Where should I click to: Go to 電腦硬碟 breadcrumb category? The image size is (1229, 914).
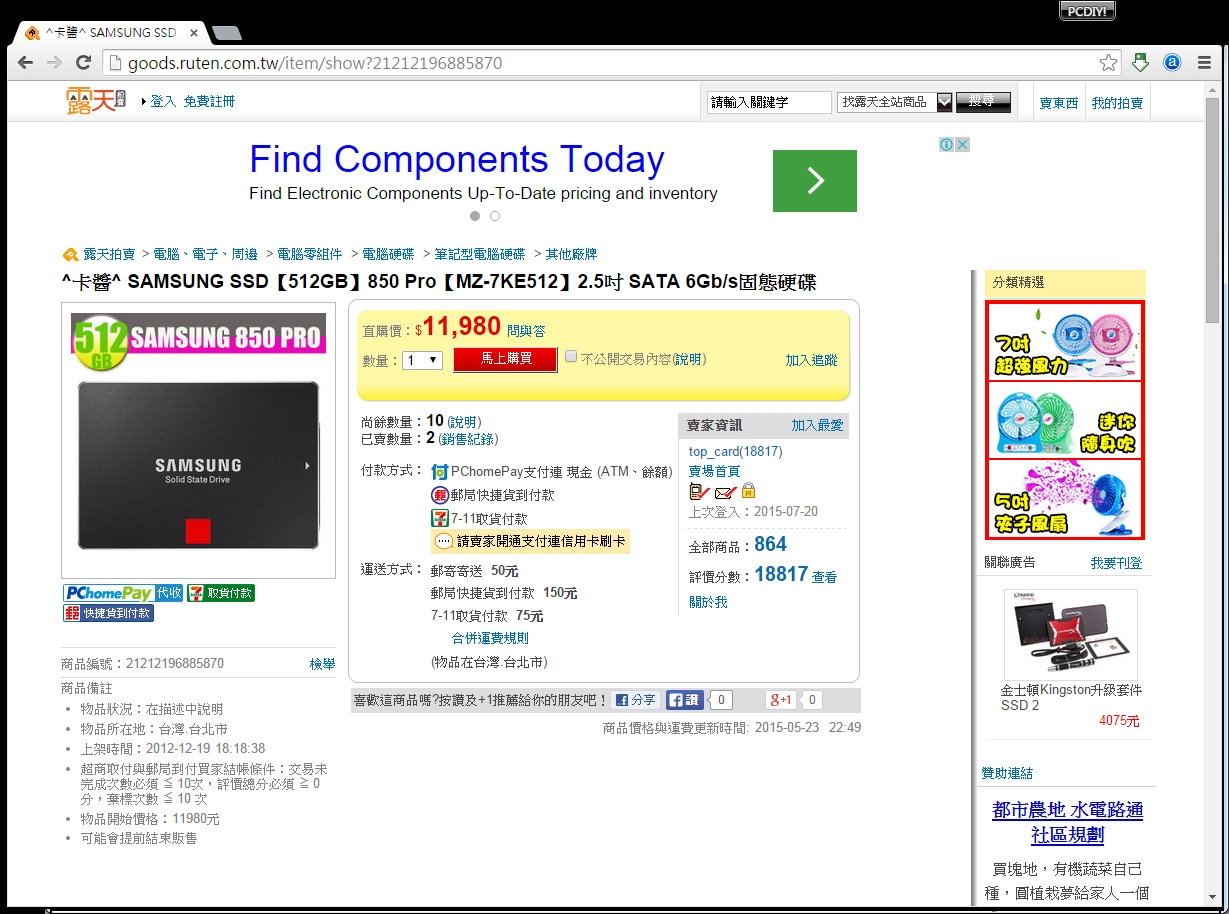(x=388, y=254)
